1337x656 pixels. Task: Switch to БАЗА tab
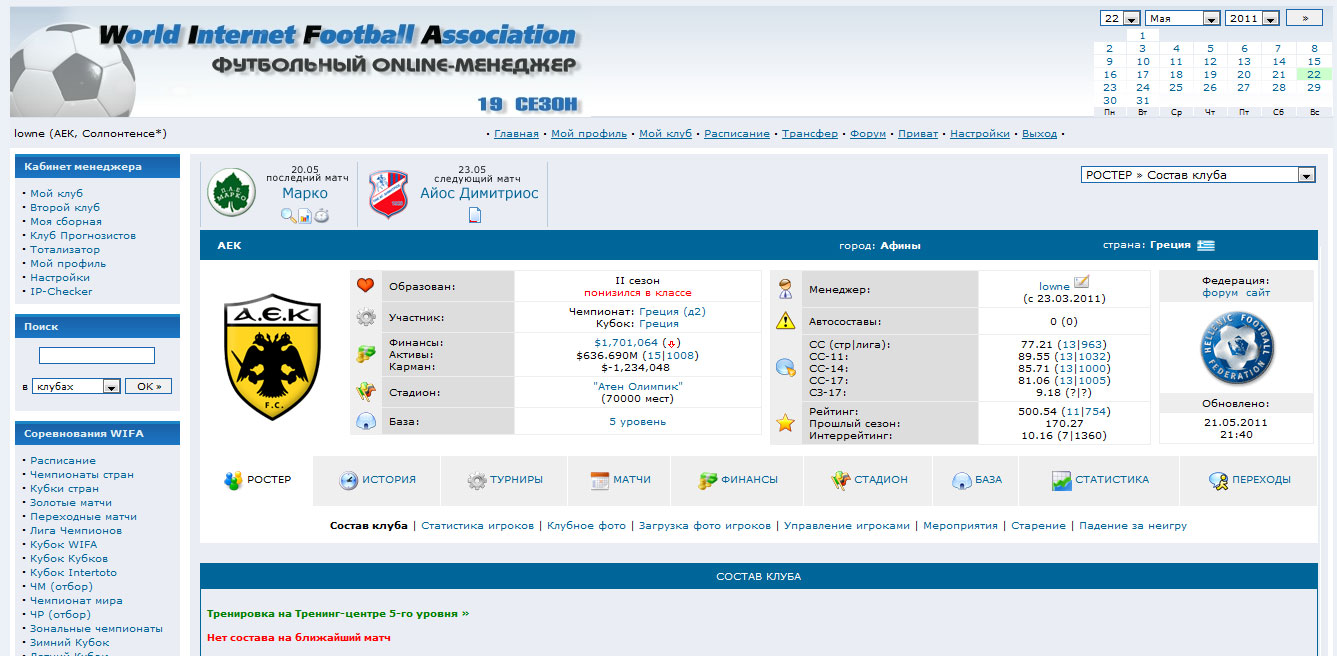pyautogui.click(x=976, y=480)
